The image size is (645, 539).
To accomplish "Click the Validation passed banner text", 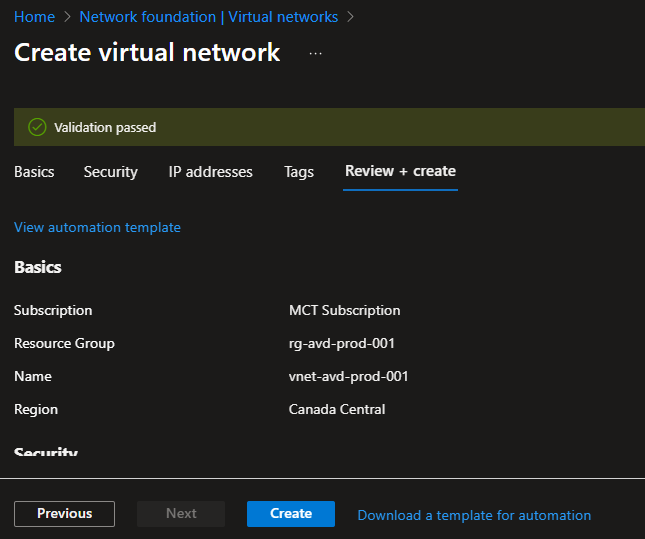I will pos(105,127).
